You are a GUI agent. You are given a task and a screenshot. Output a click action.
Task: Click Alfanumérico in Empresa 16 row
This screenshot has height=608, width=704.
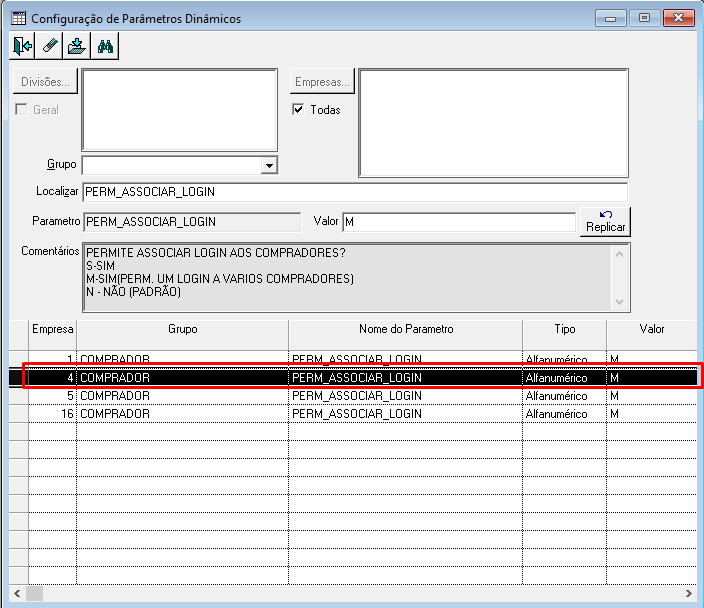[x=556, y=414]
